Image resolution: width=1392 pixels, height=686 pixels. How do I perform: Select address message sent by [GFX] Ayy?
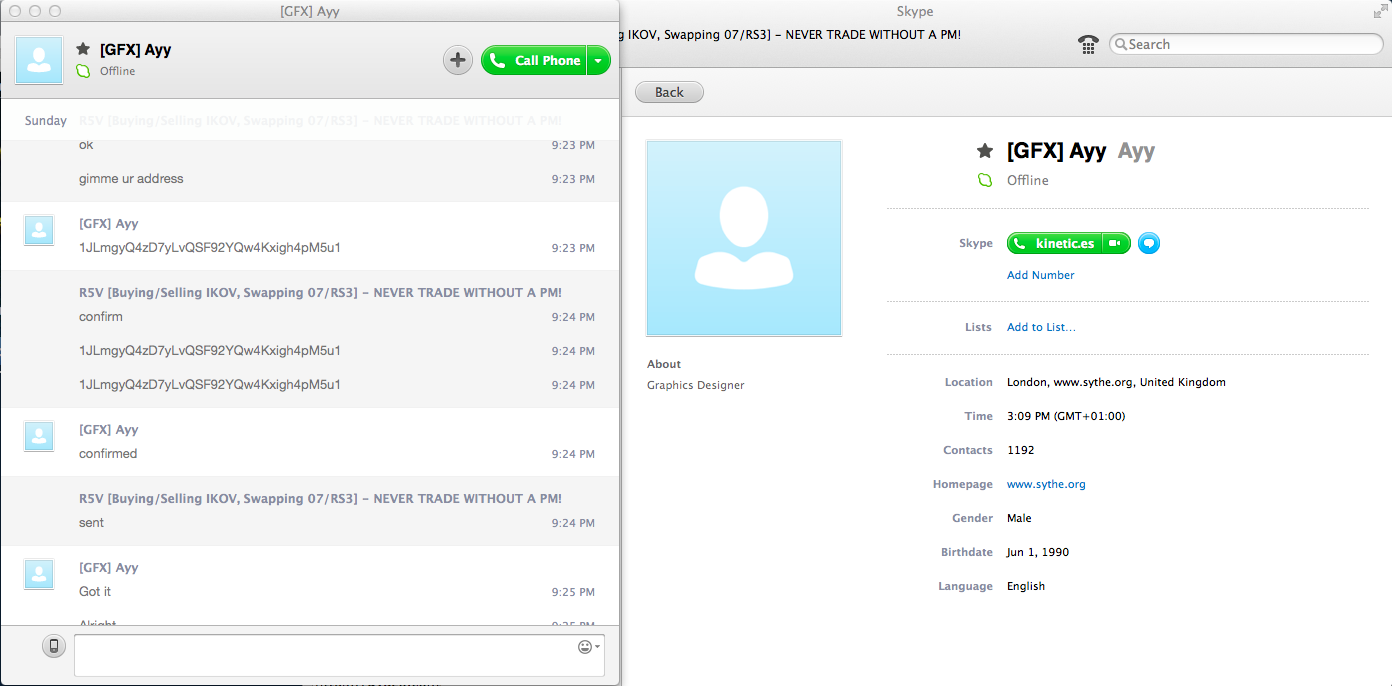coord(210,248)
